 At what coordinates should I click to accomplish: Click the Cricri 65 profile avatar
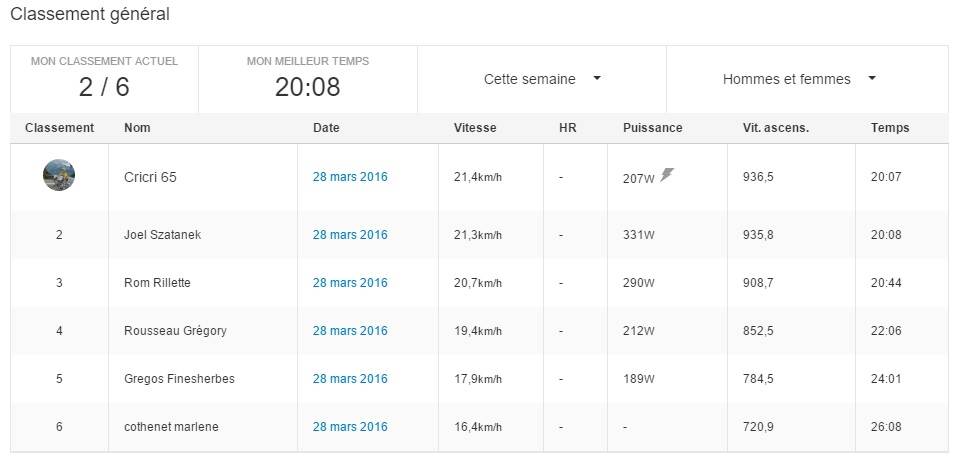(59, 176)
